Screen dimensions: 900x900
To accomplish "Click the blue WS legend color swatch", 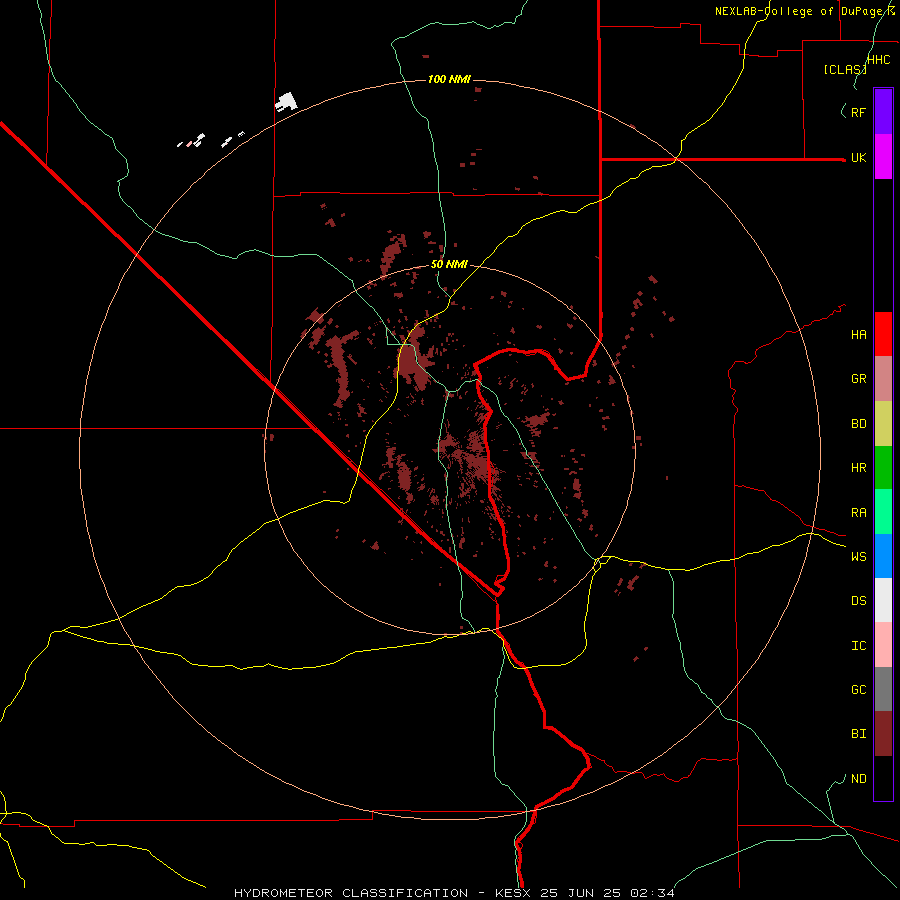I will (x=883, y=556).
